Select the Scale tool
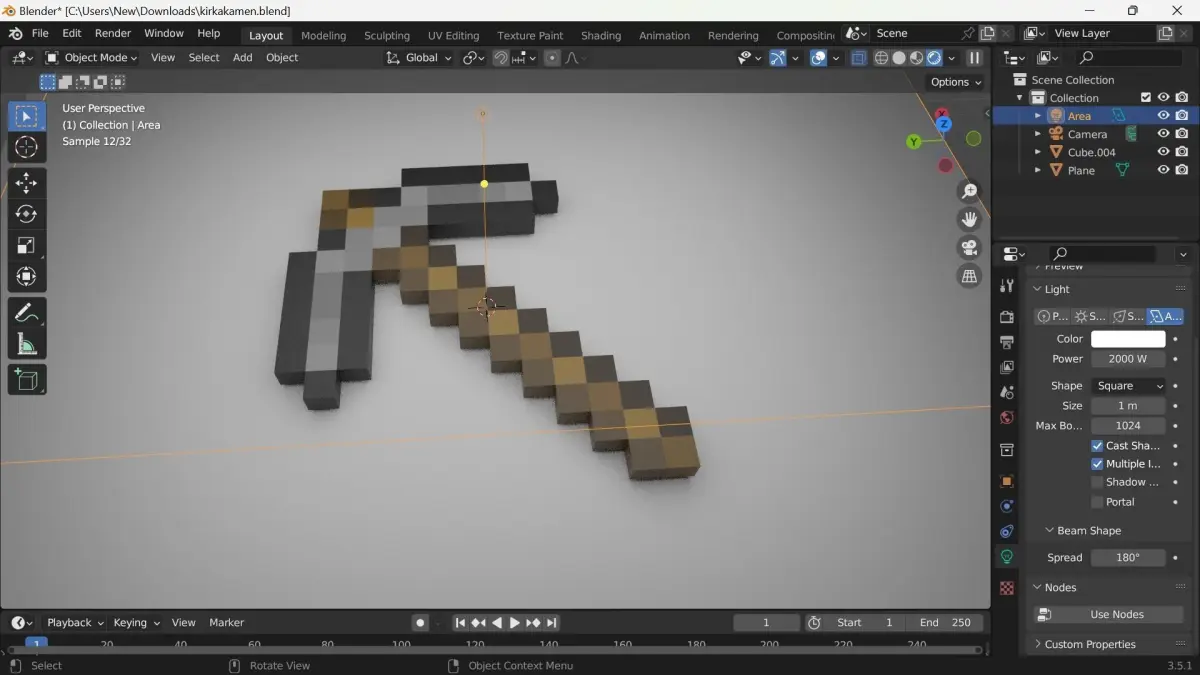The height and width of the screenshot is (675, 1200). [27, 245]
